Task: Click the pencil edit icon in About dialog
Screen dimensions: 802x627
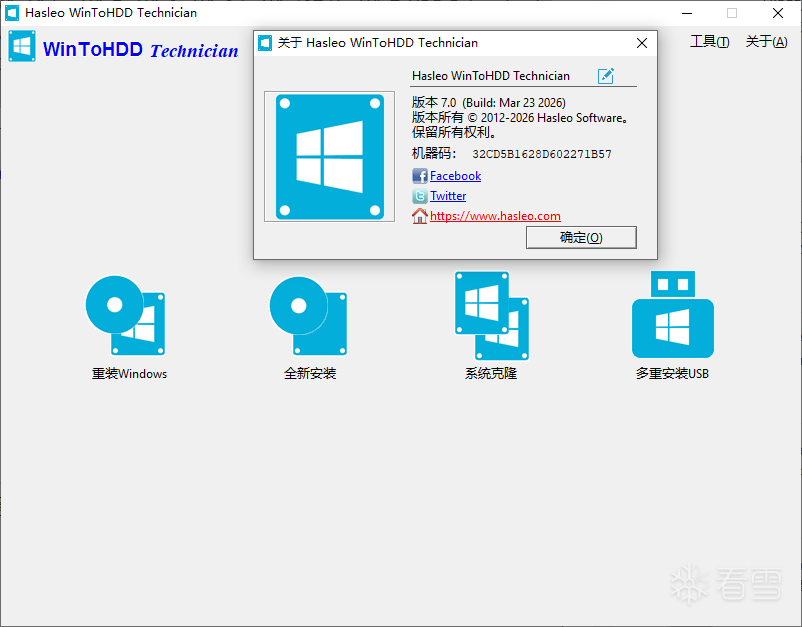Action: (x=606, y=76)
